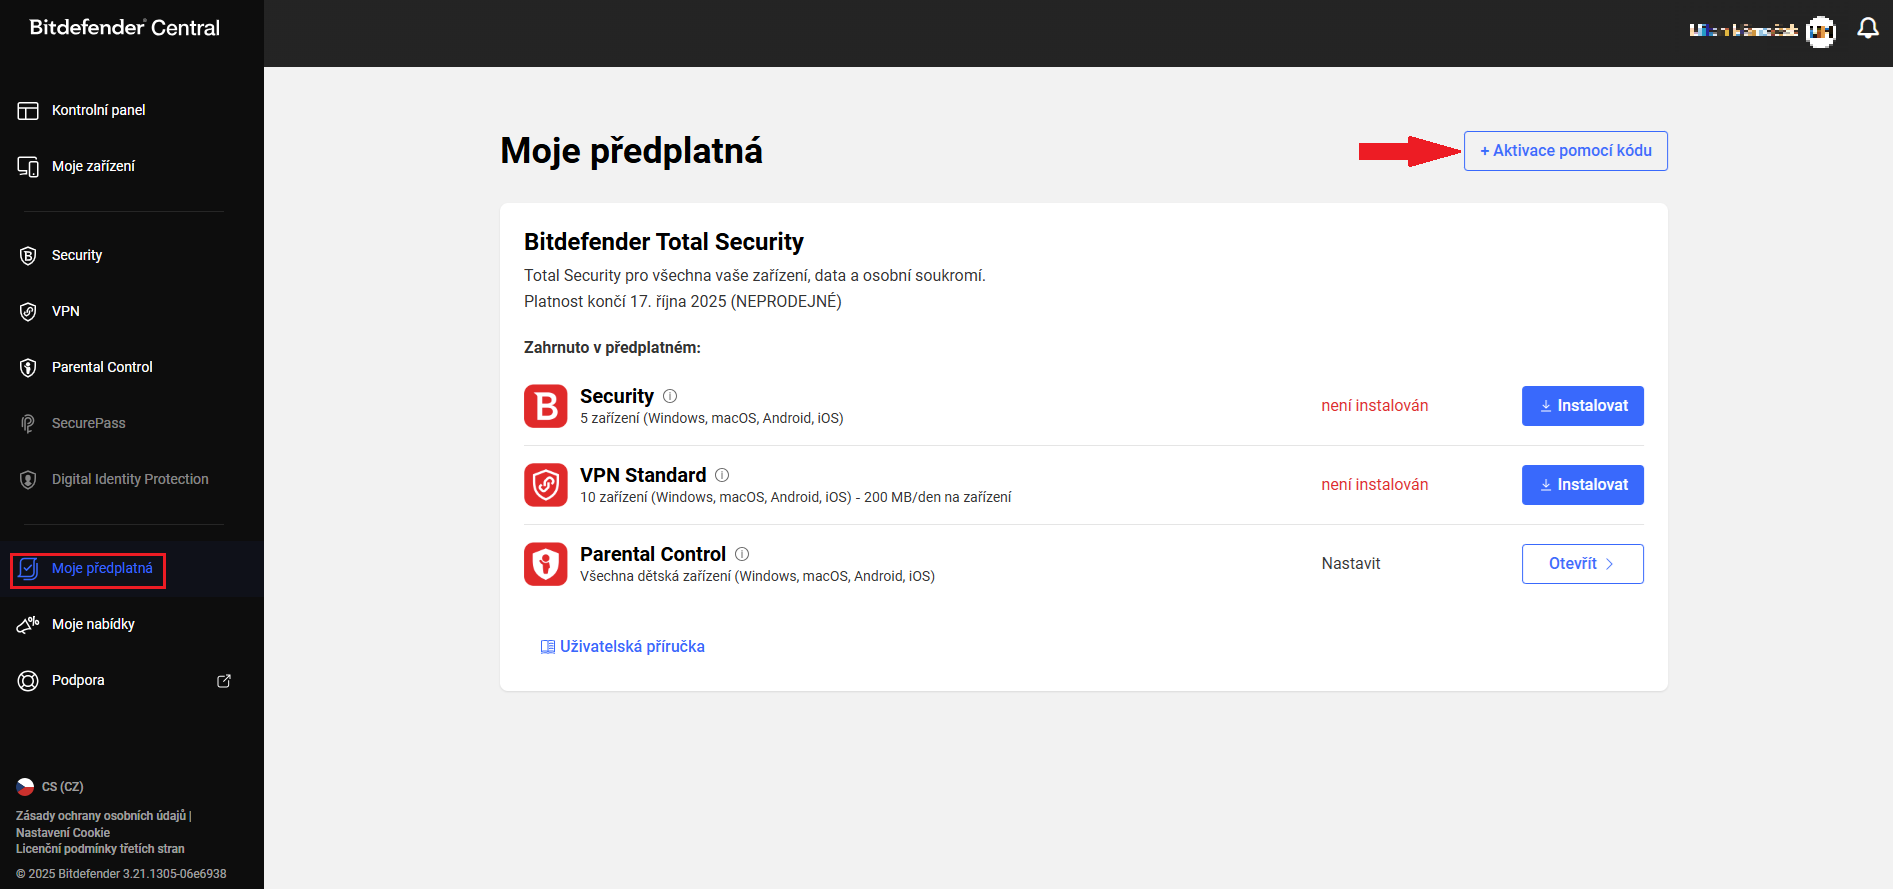Viewport: 1893px width, 889px height.
Task: Click the Czech flag language icon
Action: point(26,787)
